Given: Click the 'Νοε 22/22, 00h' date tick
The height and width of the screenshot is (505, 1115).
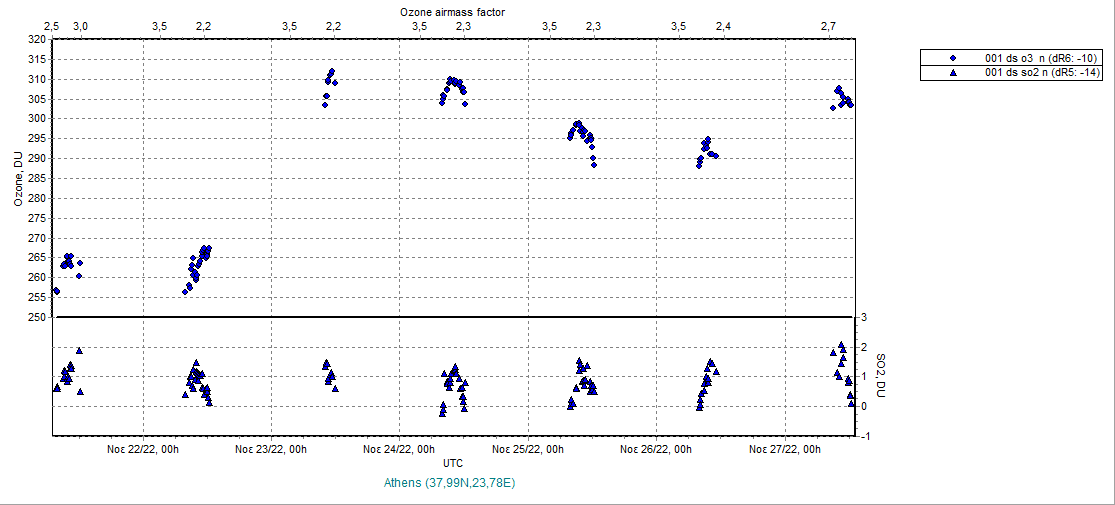Looking at the screenshot, I should point(143,450).
